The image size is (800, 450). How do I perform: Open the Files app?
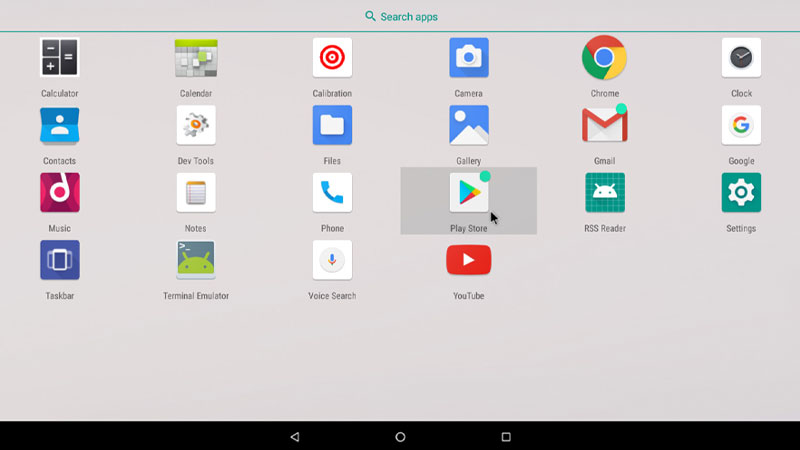332,125
